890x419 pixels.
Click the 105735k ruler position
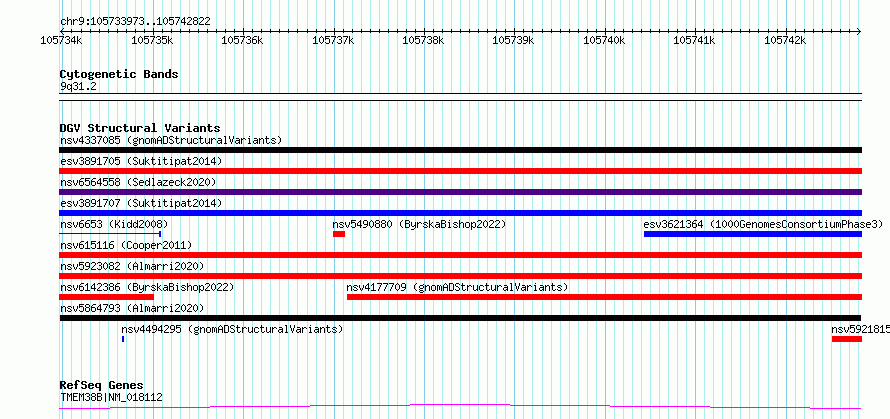tap(152, 40)
